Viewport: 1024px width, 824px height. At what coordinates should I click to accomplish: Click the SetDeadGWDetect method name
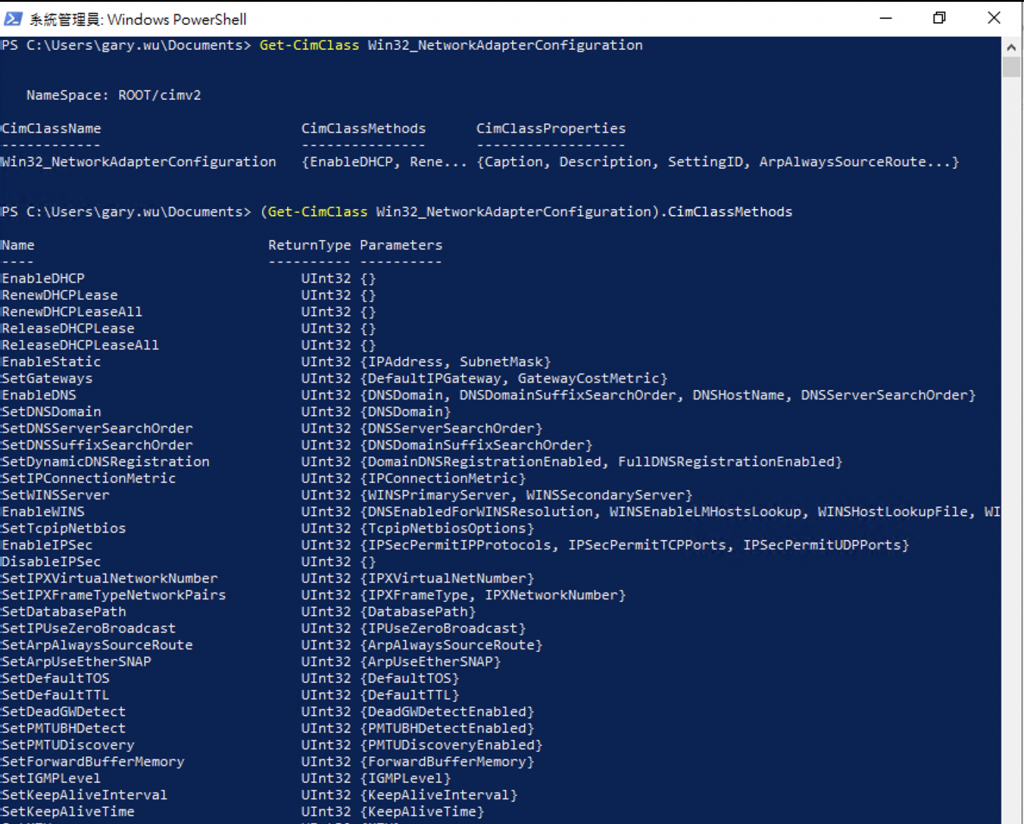coord(64,712)
